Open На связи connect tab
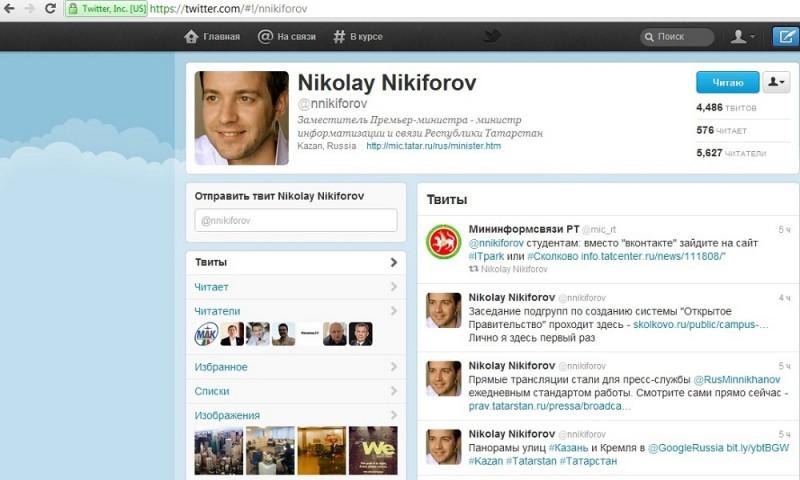This screenshot has width=800, height=480. 287,37
